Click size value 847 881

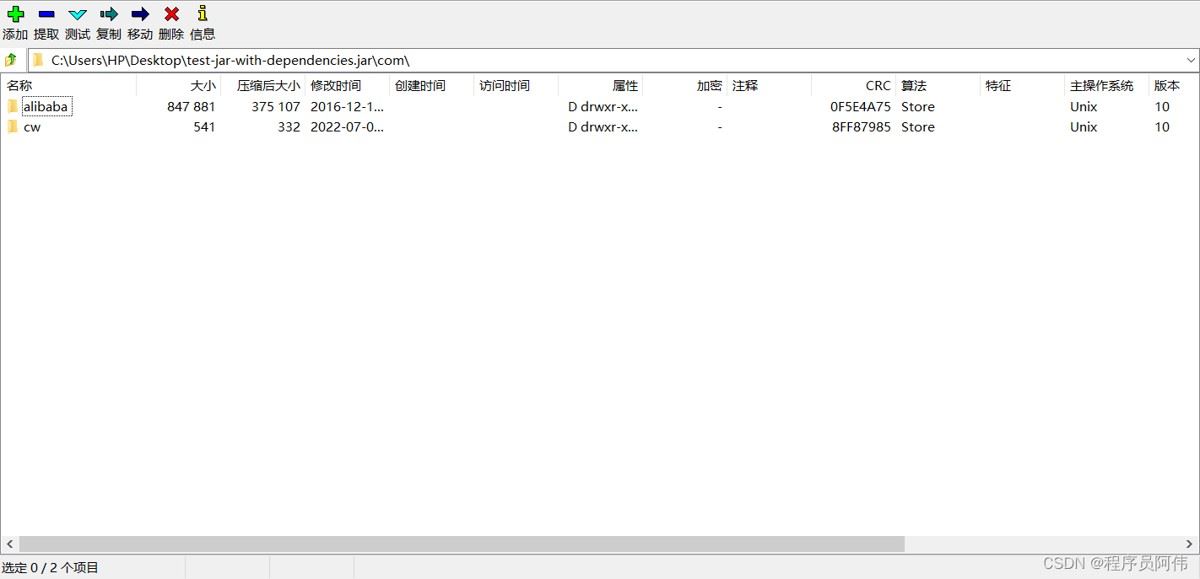coord(191,106)
